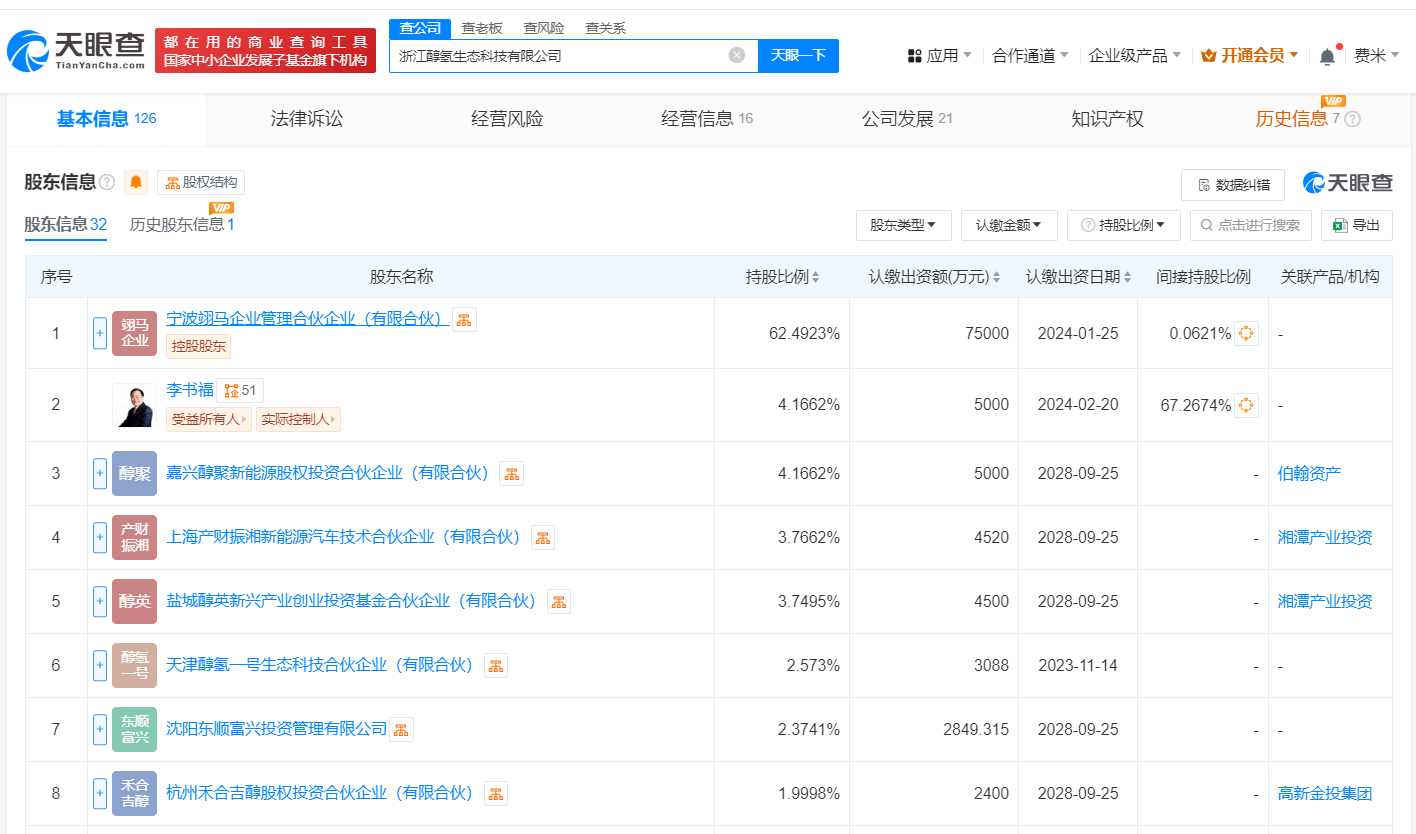The width and height of the screenshot is (1416, 834).
Task: Switch to the 法律诉讼 tab
Action: tap(307, 119)
